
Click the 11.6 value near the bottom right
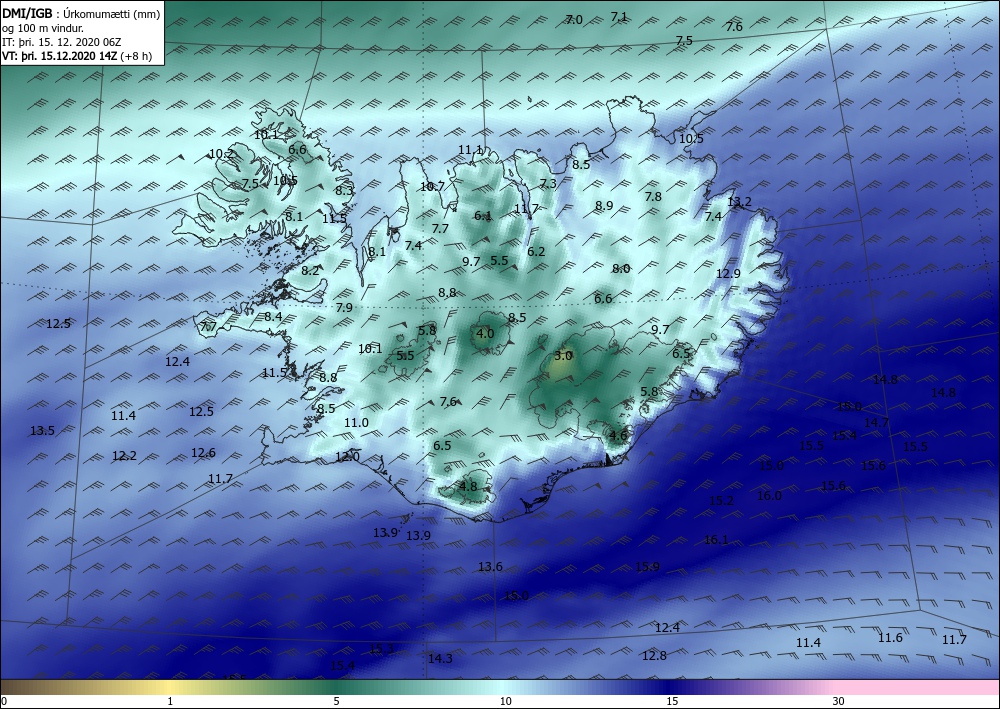click(x=890, y=638)
